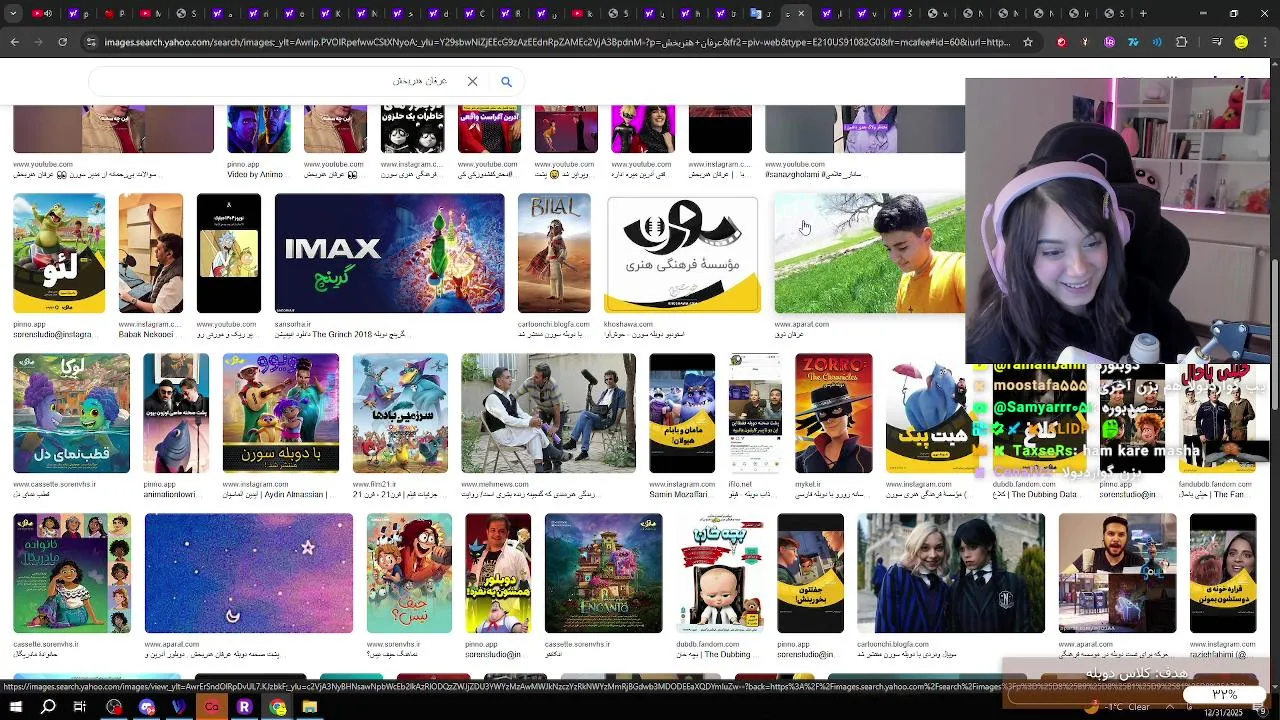Open the two men sitting outdoors photo
1280x720 pixels.
tap(548, 413)
